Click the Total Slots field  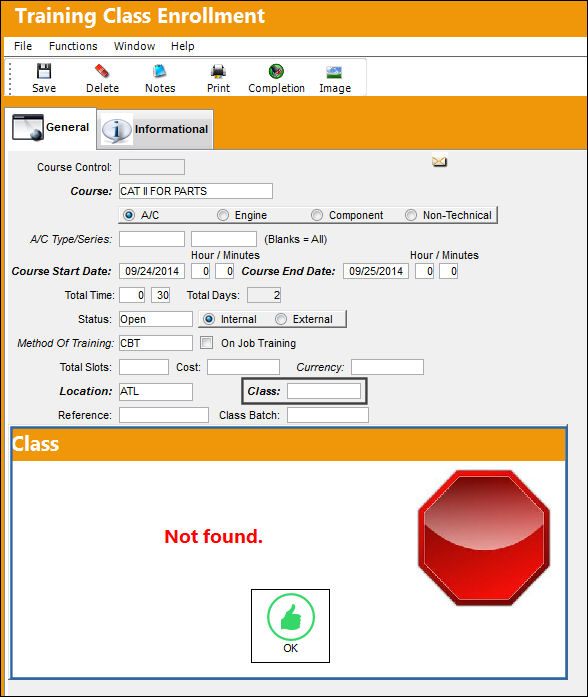144,367
